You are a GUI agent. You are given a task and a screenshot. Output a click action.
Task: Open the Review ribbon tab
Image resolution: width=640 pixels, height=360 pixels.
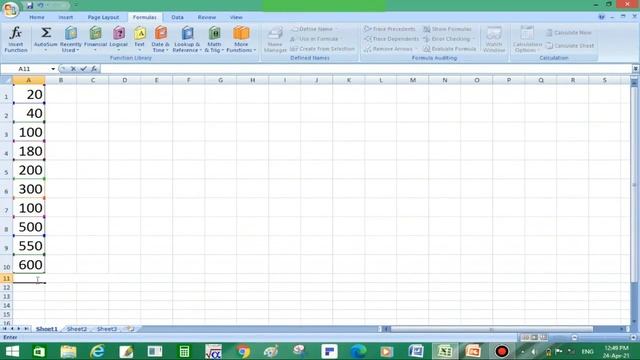(207, 17)
